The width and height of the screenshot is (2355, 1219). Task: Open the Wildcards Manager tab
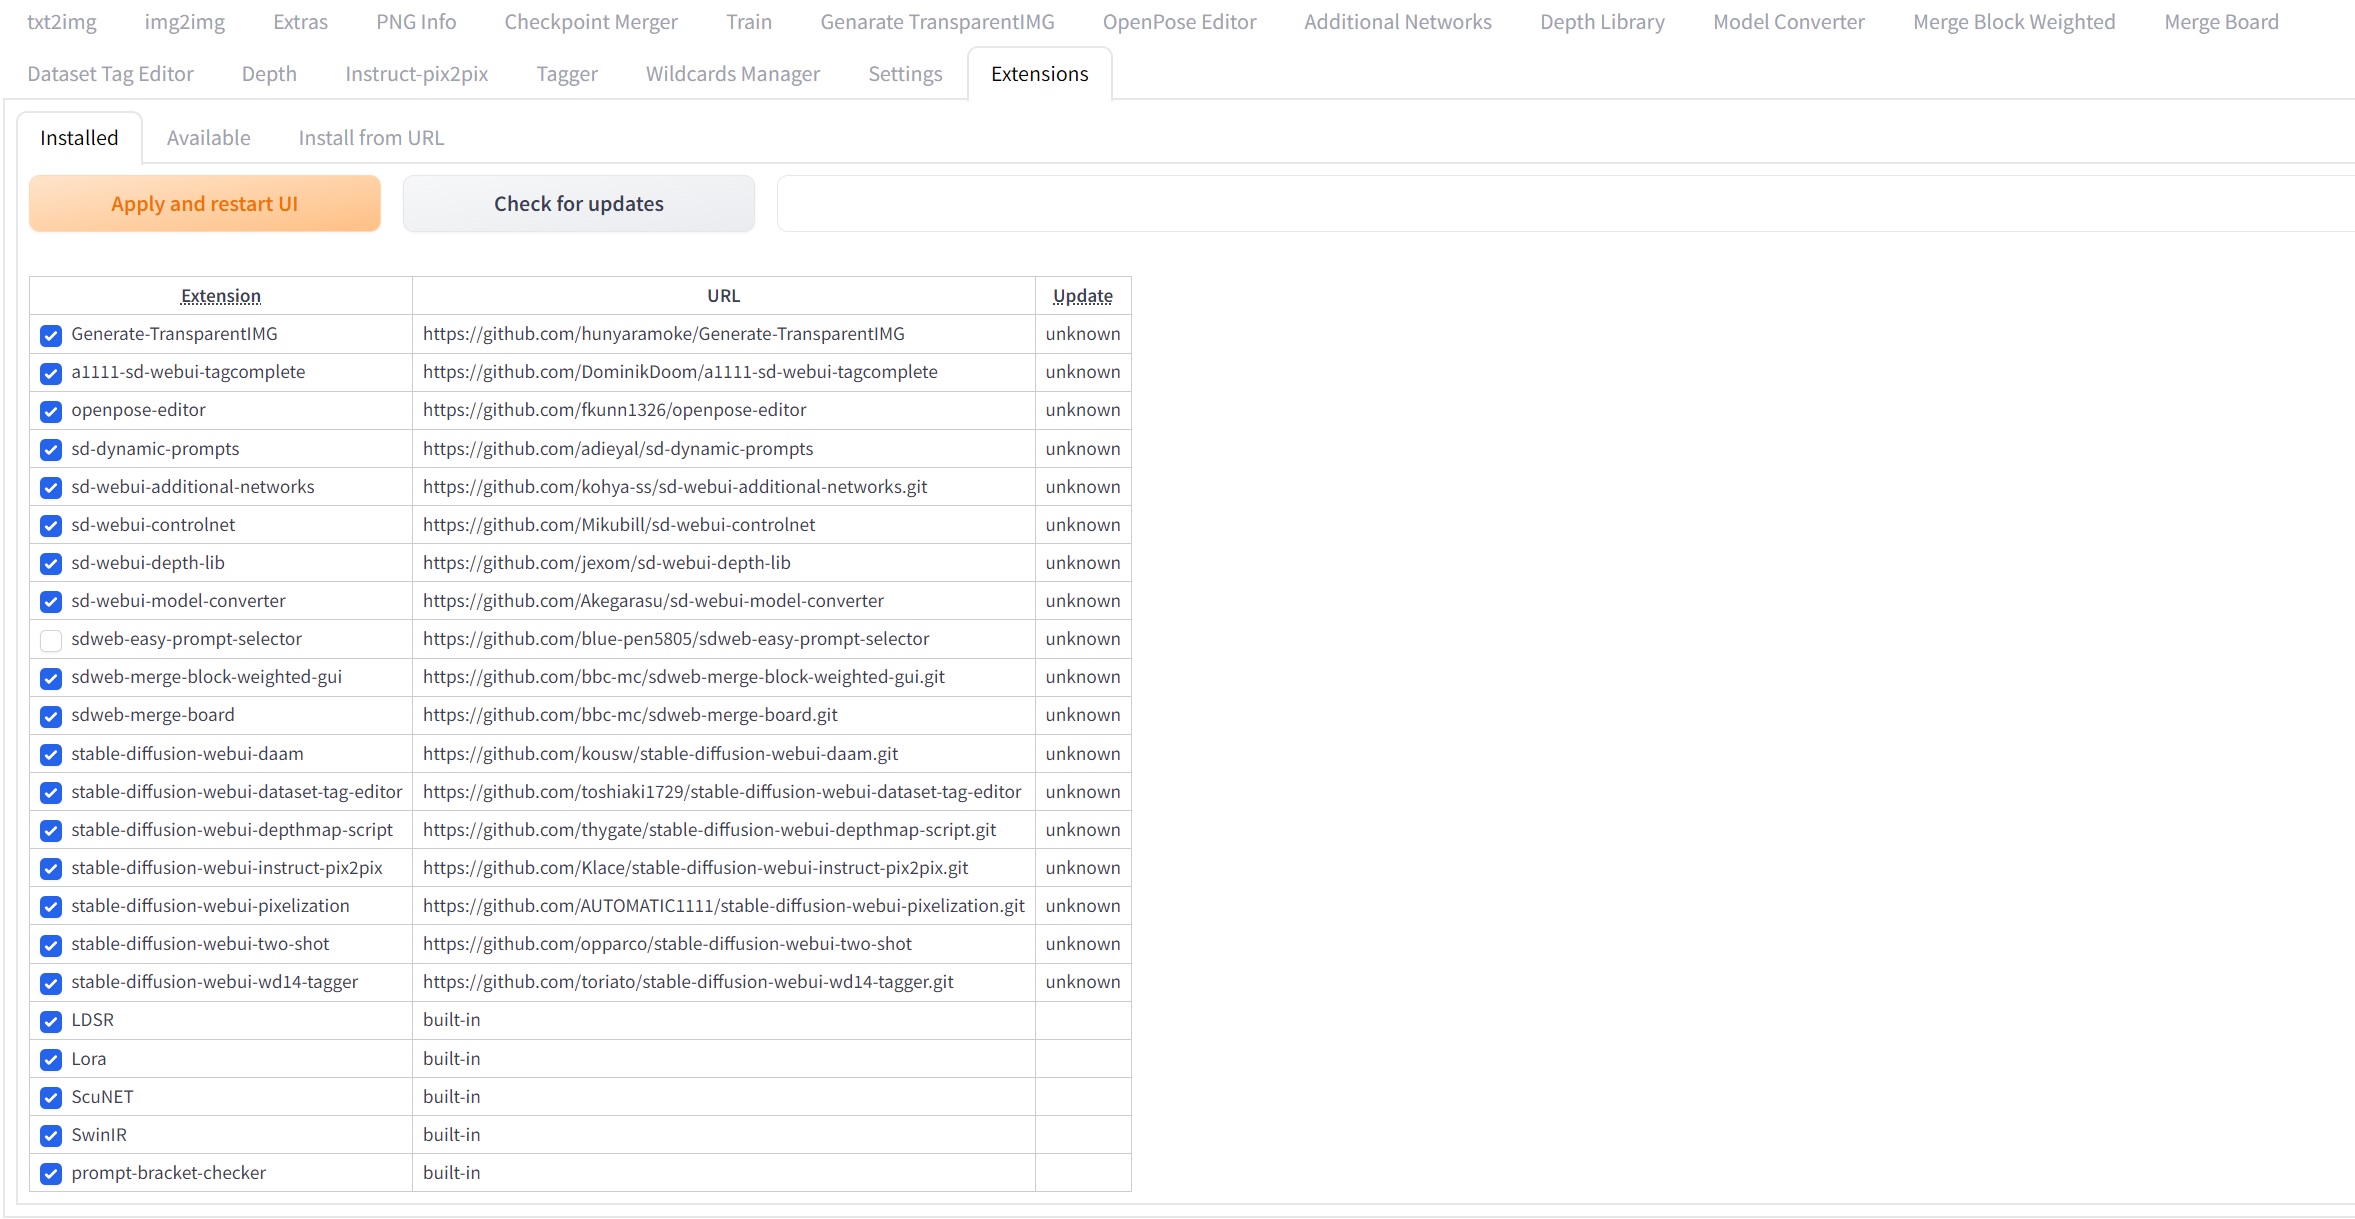coord(733,74)
